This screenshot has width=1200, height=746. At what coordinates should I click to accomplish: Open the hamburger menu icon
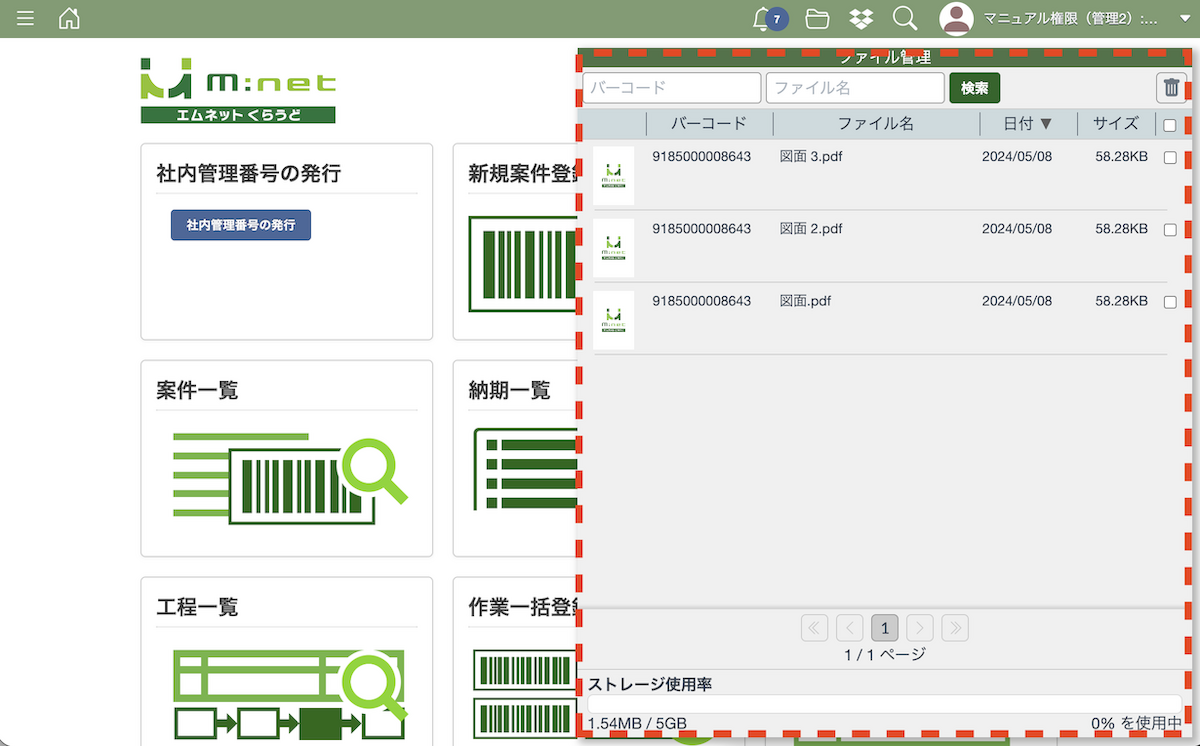pos(25,19)
